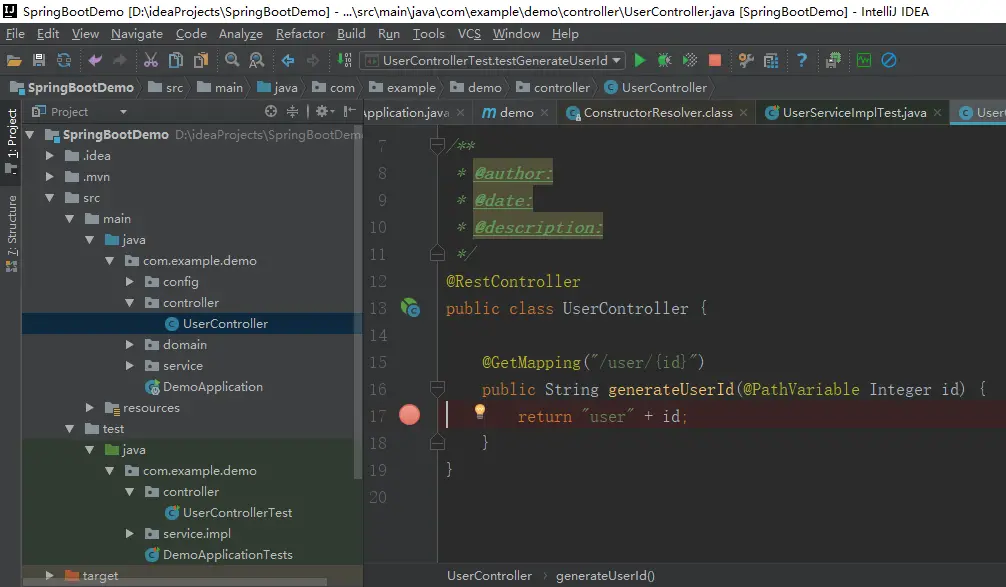Collapse the generateUserId method fold on line 16
The image size is (1006, 587).
click(437, 388)
